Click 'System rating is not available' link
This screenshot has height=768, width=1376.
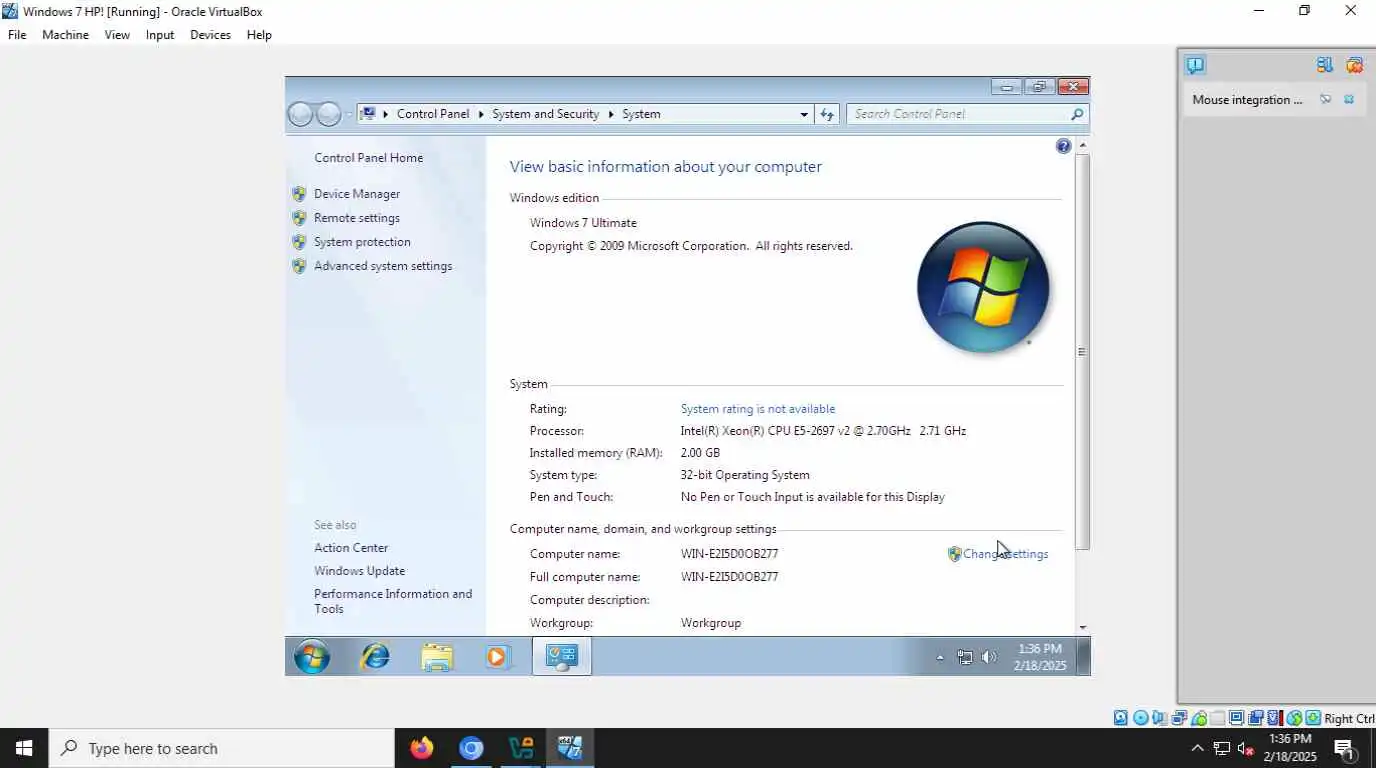click(x=758, y=409)
